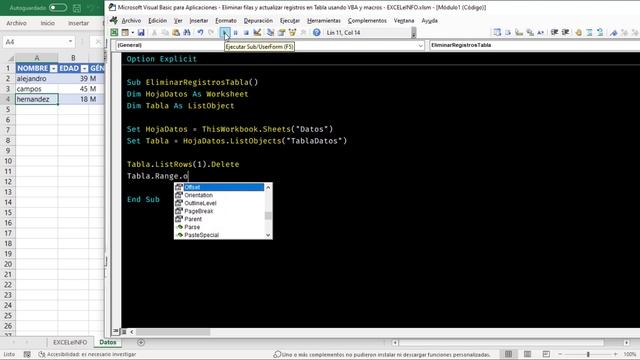Viewport: 640px width, 360px height.
Task: Open the Depuración menu
Action: (x=258, y=20)
